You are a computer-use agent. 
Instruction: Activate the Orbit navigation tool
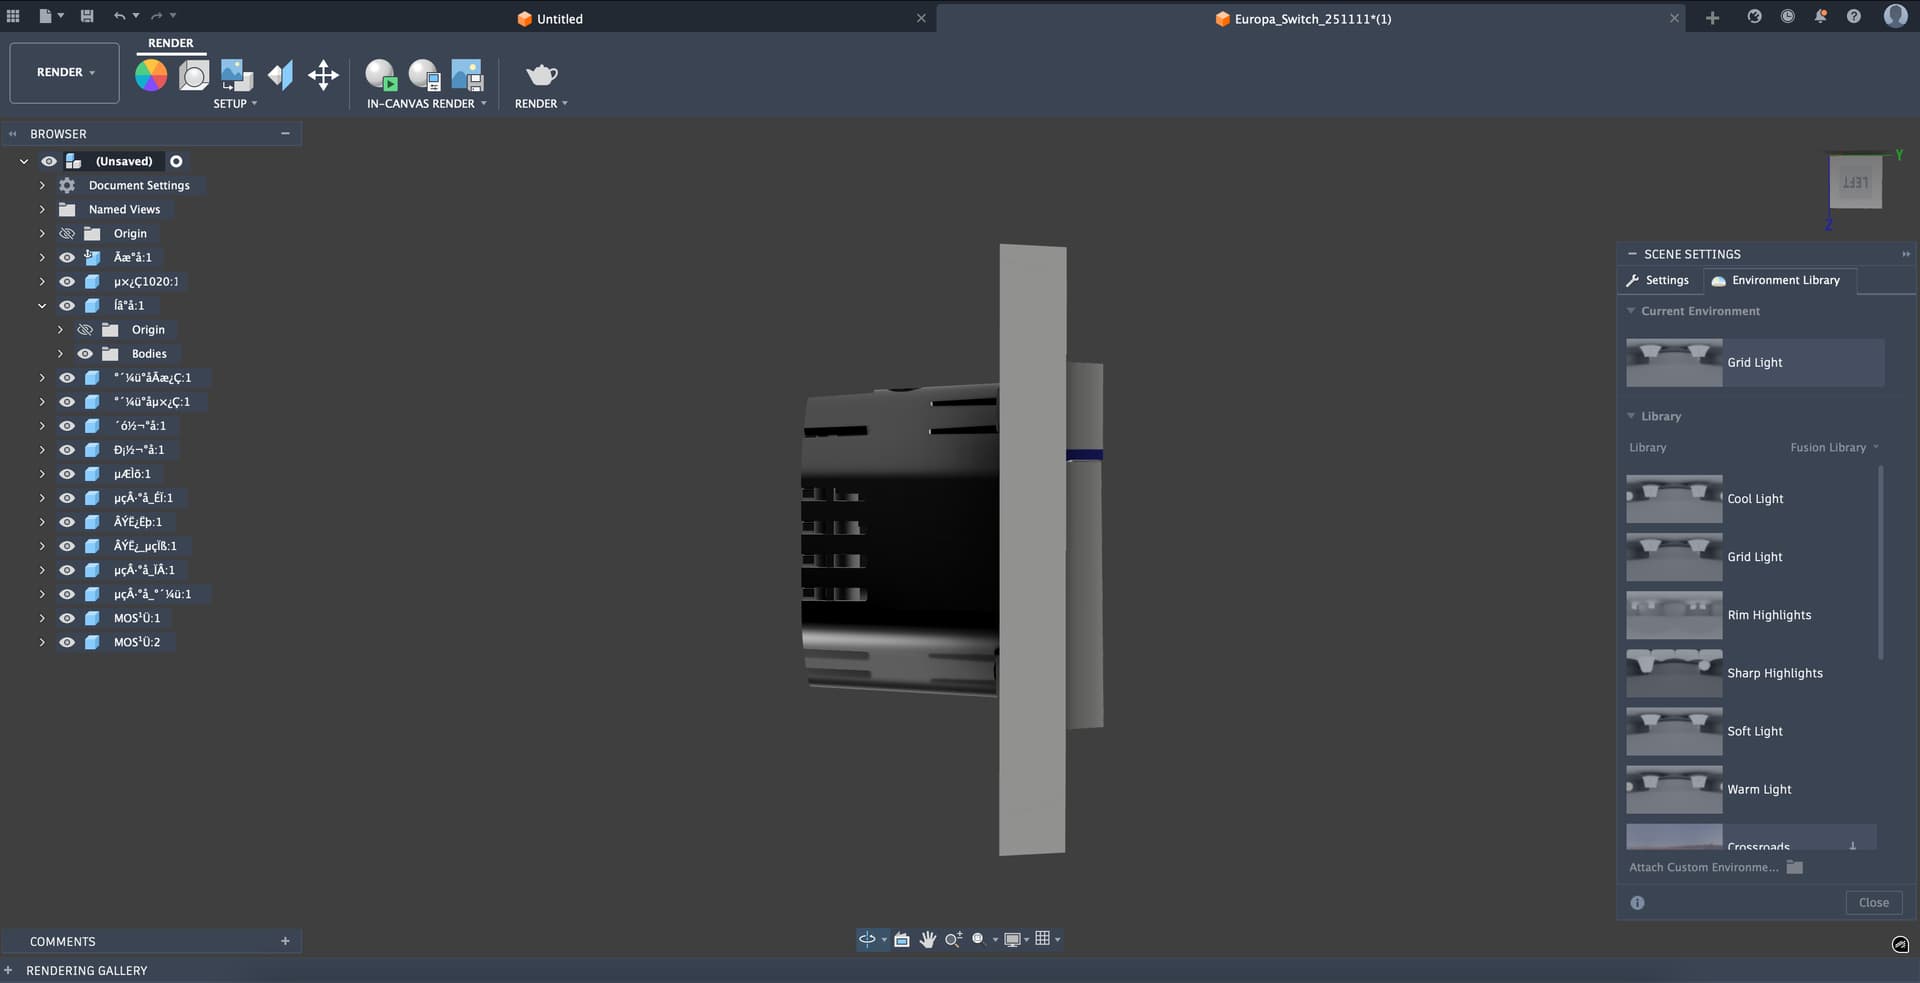click(x=867, y=939)
